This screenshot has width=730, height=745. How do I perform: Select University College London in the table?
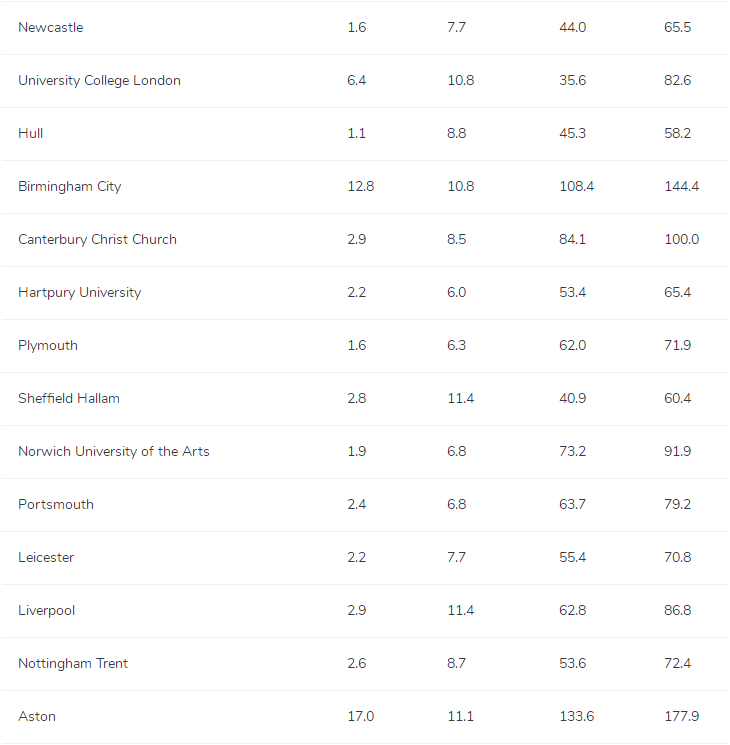coord(99,81)
